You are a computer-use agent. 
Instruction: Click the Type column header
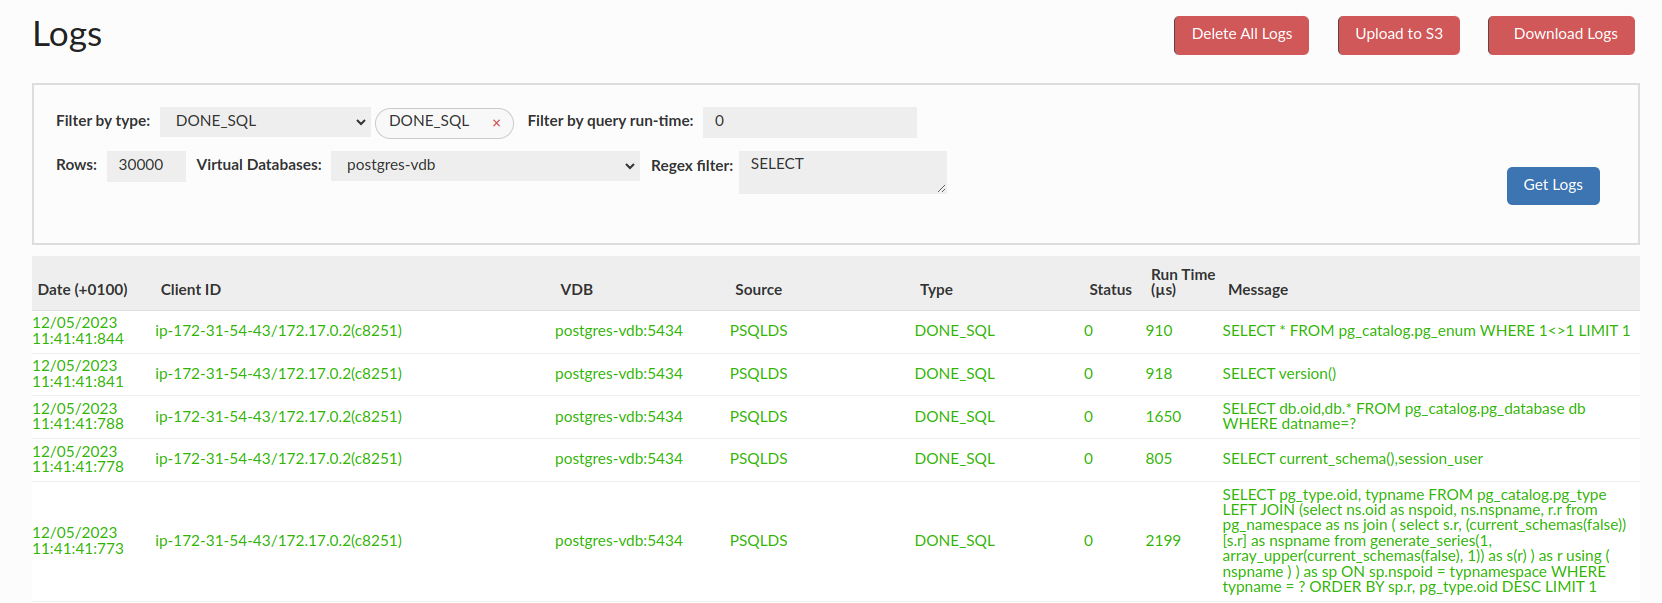point(936,290)
